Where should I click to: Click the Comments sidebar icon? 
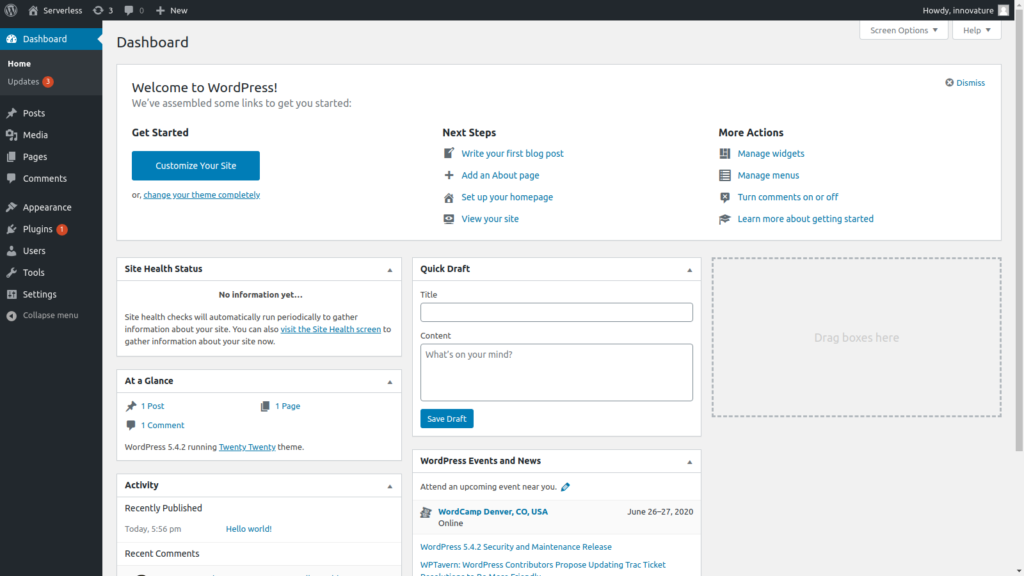tap(12, 178)
